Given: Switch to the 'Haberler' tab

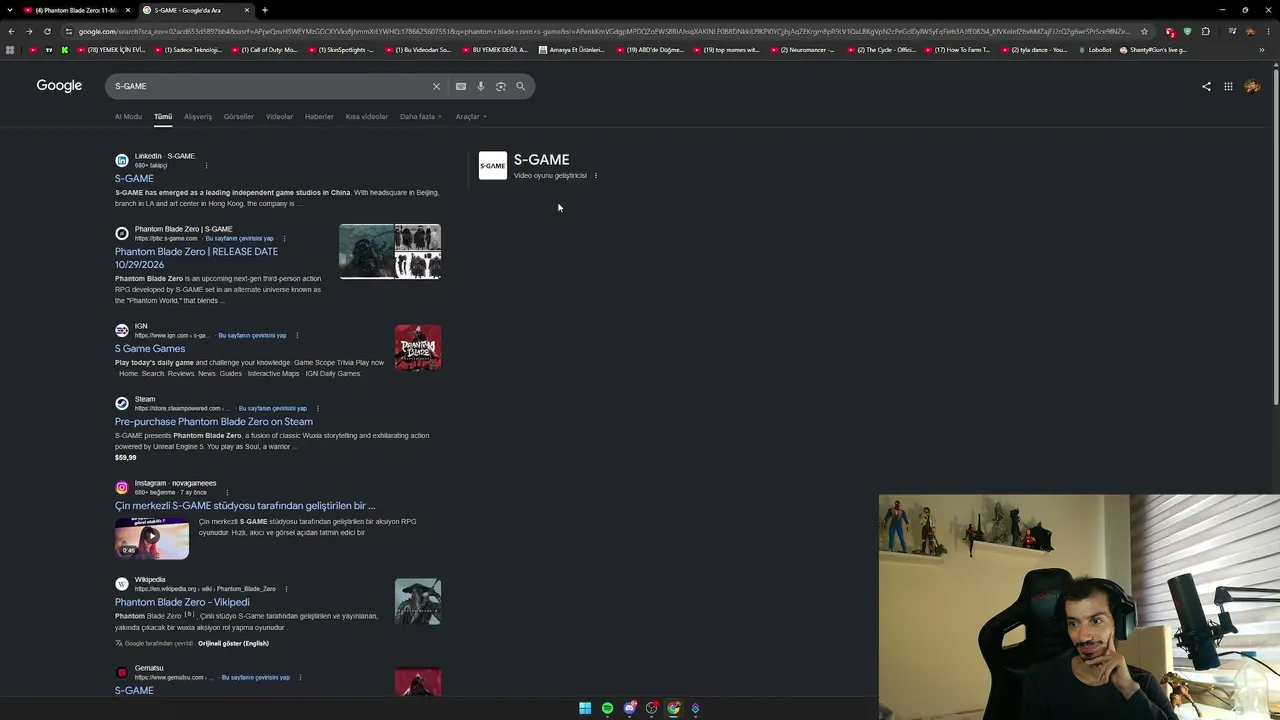Looking at the screenshot, I should point(319,117).
